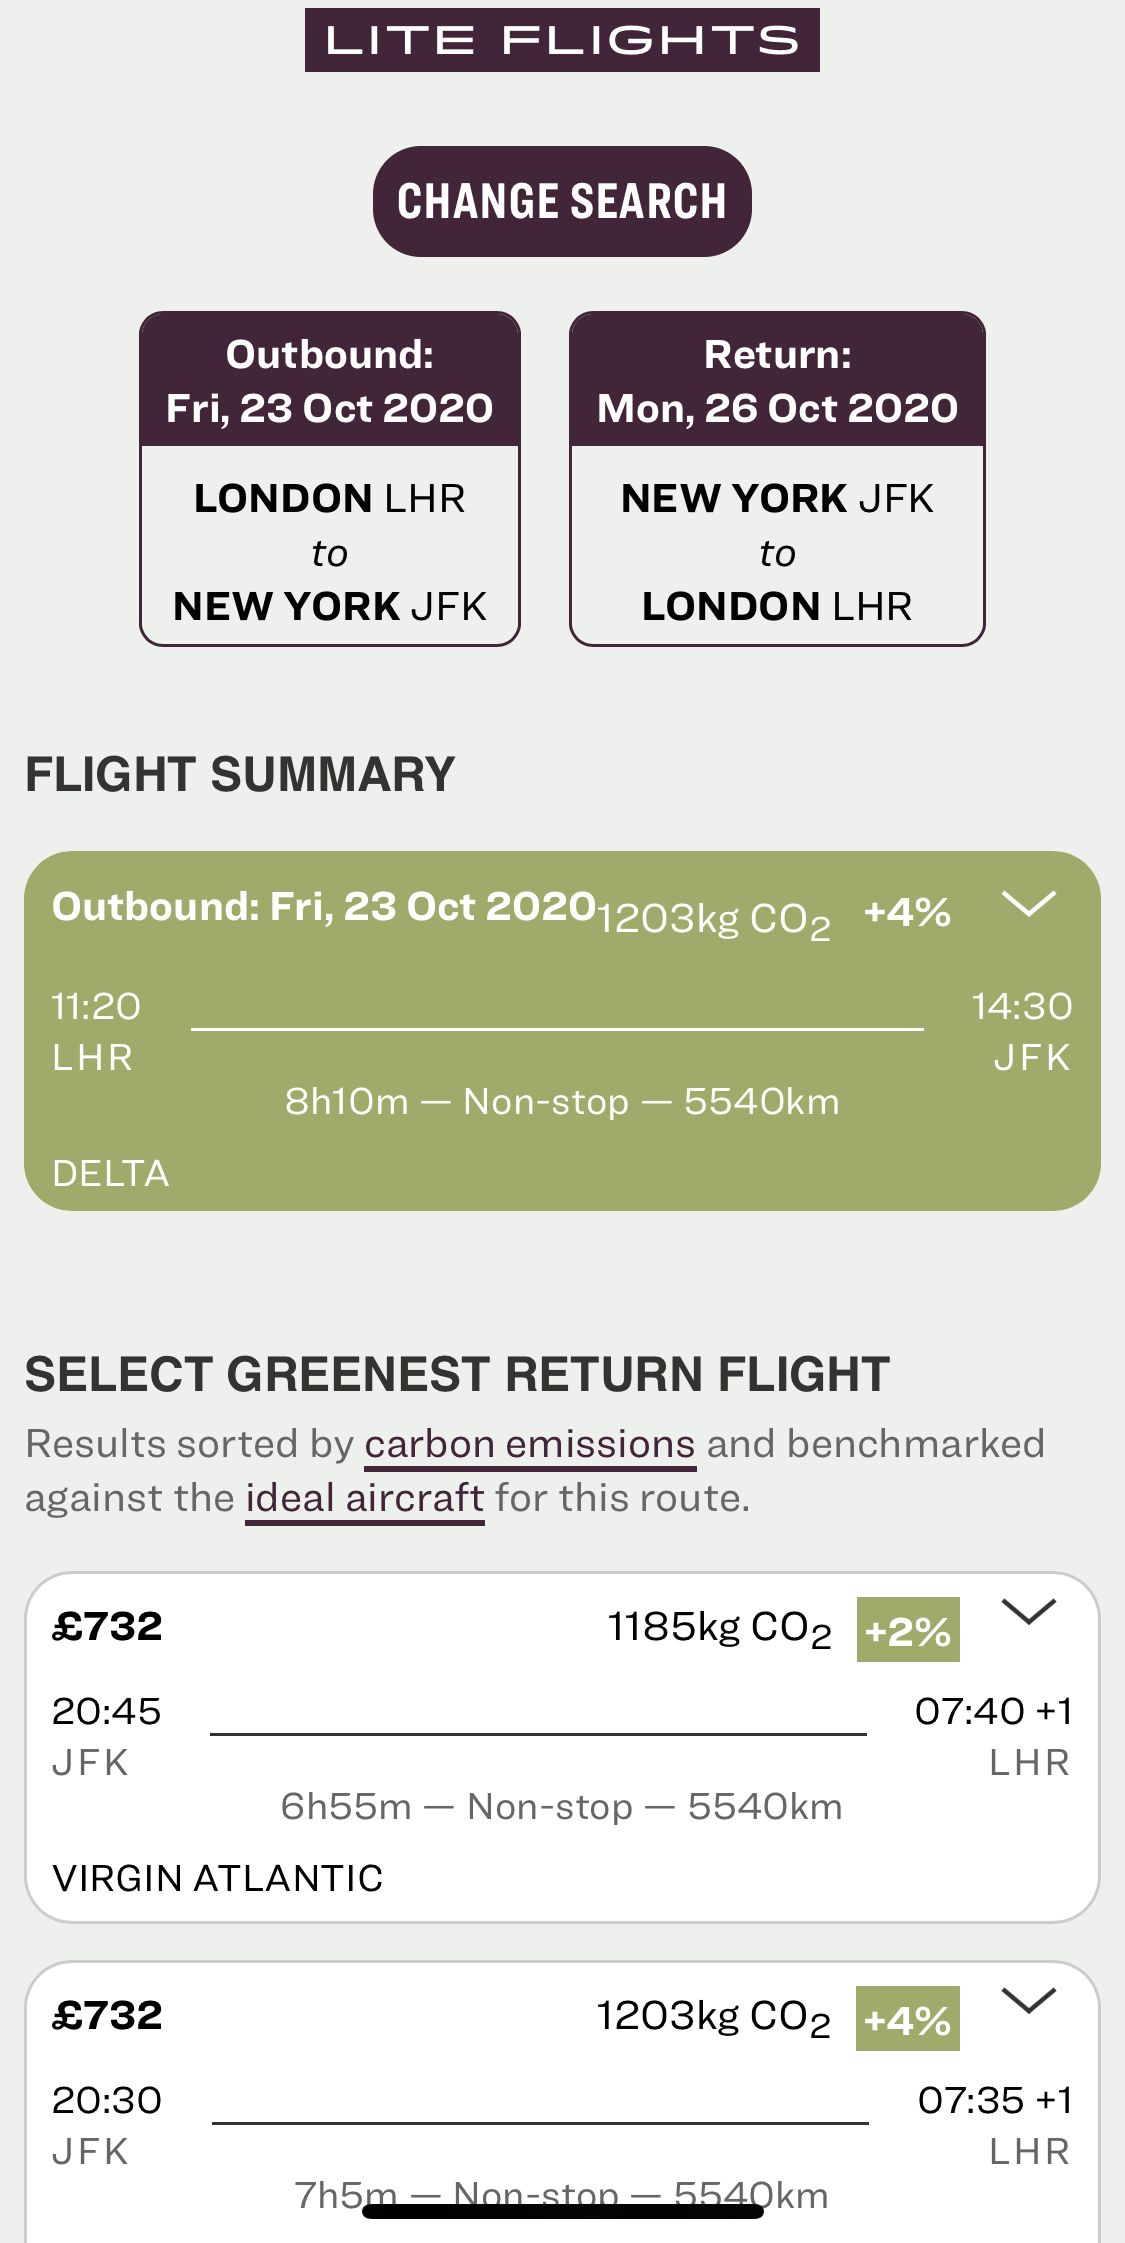Tap the £732 price on the 20:30 flight
1125x2243 pixels.
click(107, 2016)
